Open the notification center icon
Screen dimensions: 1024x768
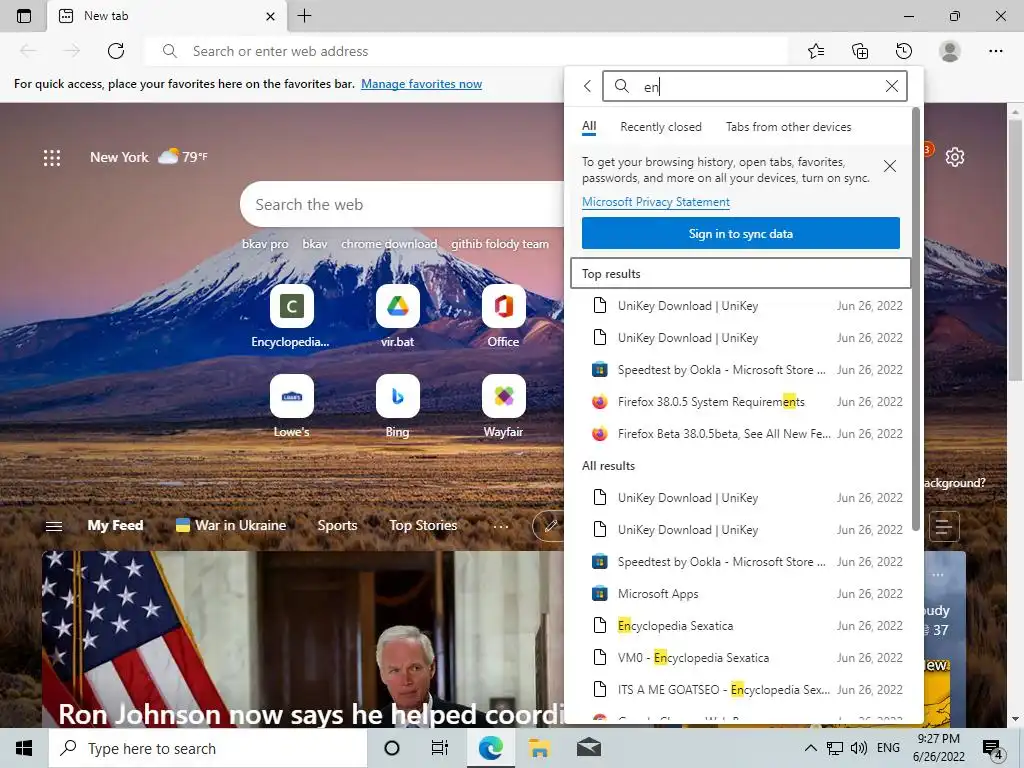point(993,749)
